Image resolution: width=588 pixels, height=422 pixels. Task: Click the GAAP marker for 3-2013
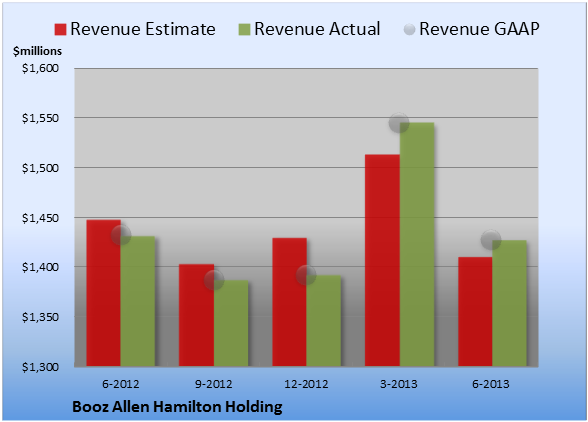(399, 123)
